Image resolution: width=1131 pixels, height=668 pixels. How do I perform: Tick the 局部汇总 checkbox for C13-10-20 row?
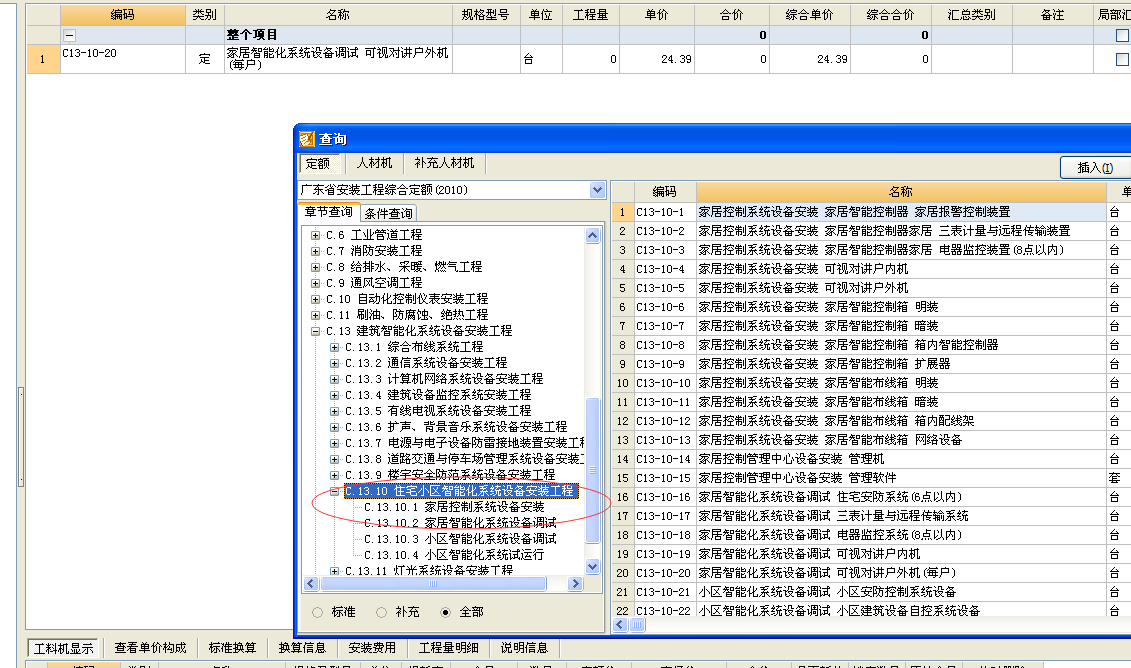(x=1122, y=59)
